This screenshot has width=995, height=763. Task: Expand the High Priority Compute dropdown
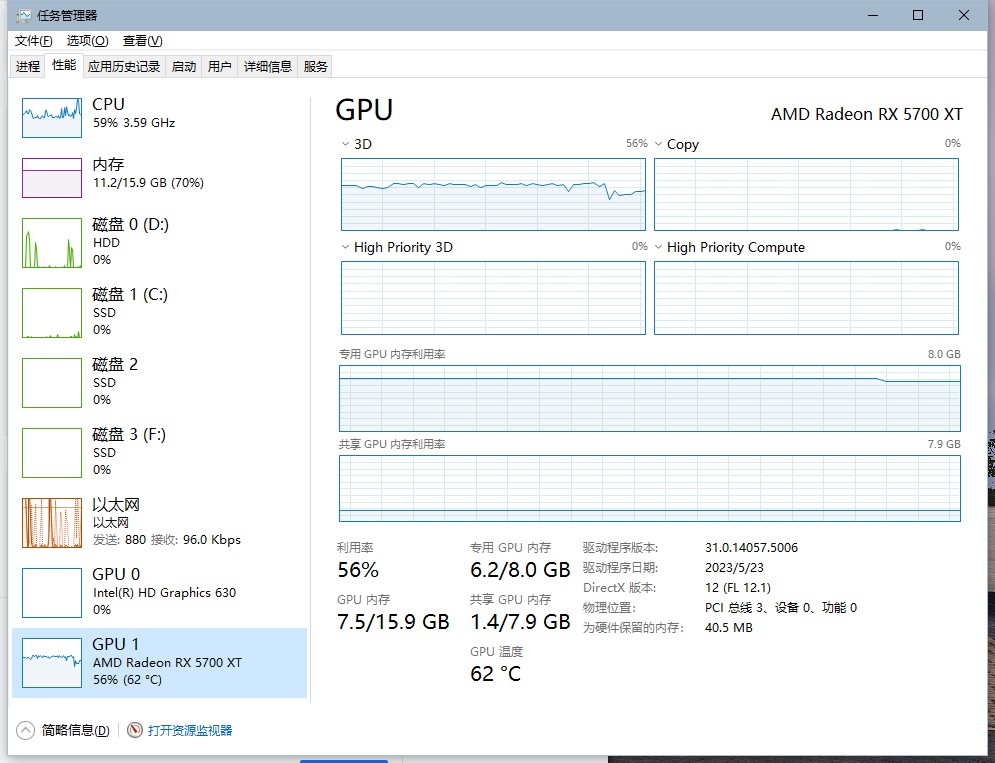(659, 247)
